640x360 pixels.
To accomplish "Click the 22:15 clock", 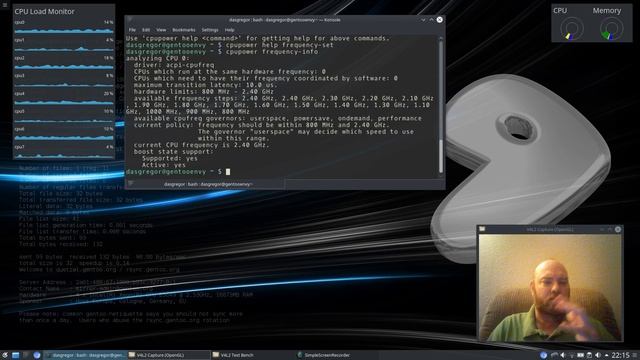I will click(620, 355).
